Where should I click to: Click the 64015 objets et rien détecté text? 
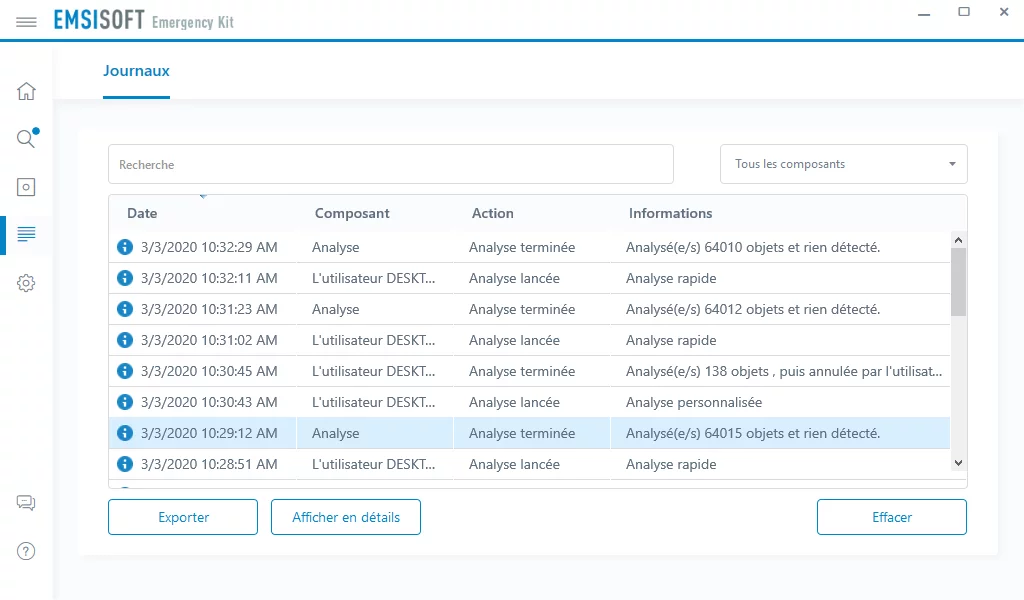[x=753, y=434]
